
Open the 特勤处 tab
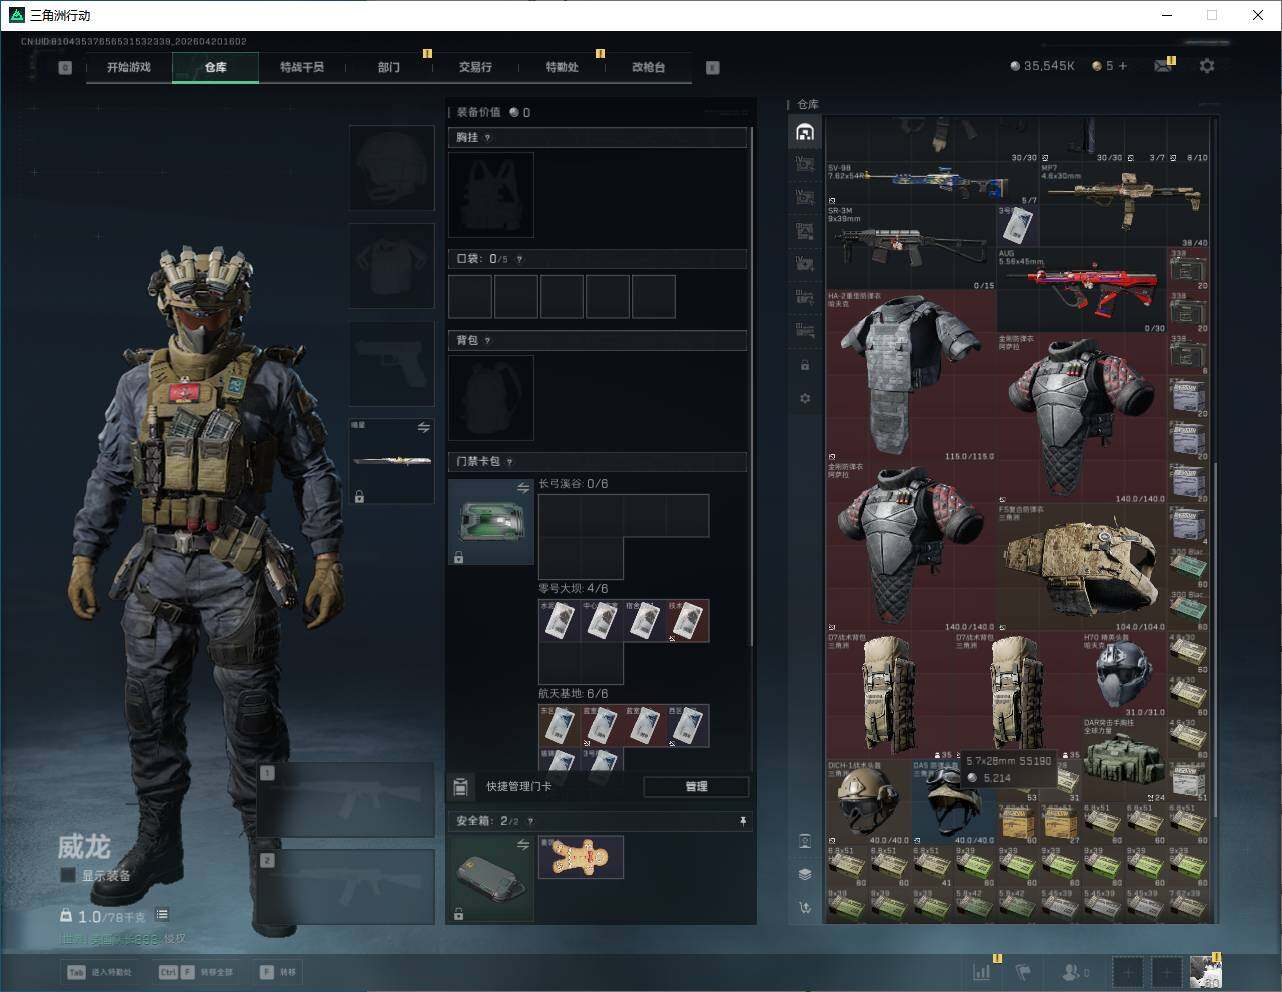(562, 67)
